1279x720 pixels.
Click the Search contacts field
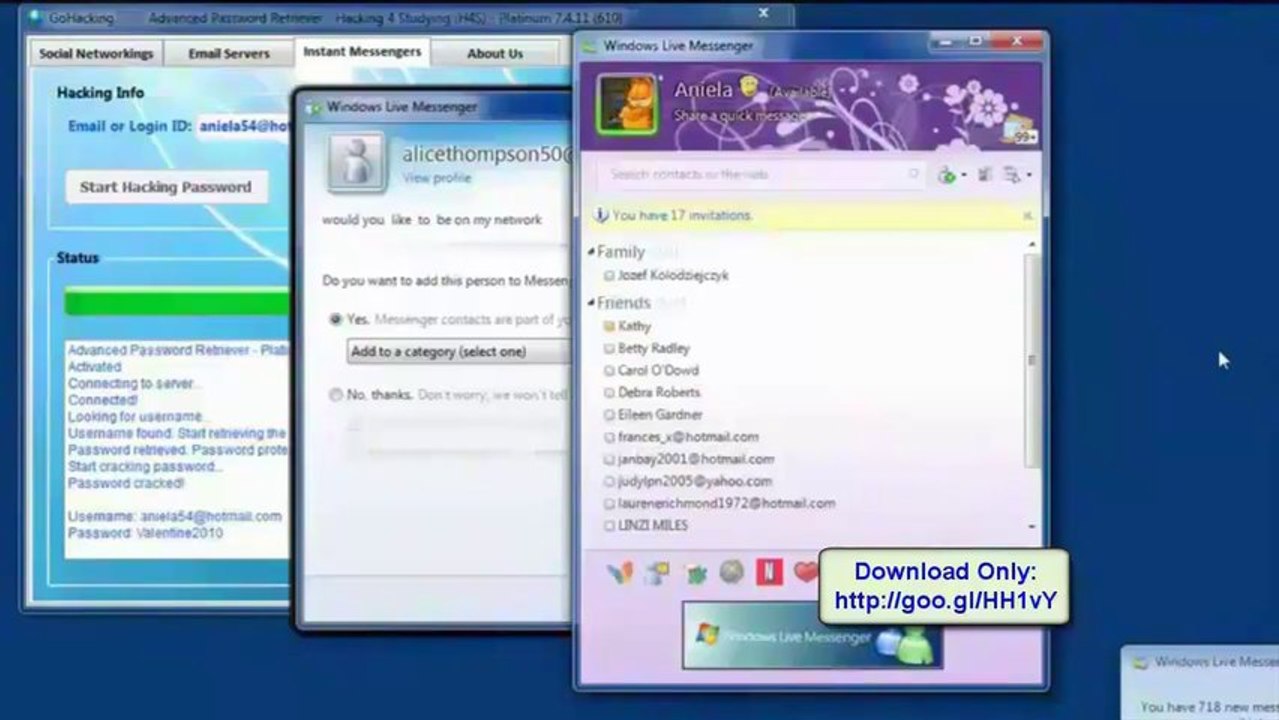pos(760,174)
